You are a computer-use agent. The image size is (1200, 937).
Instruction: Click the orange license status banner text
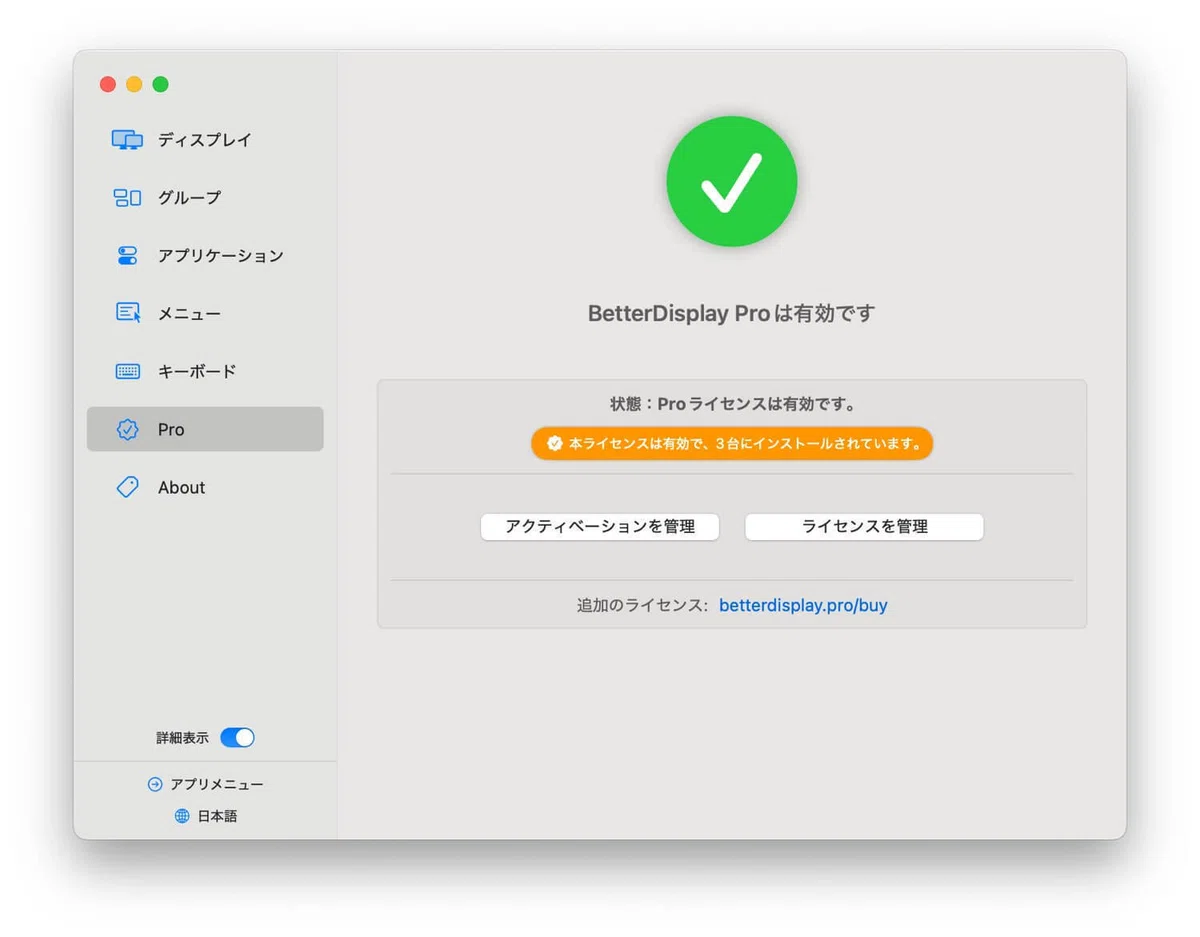(x=745, y=443)
